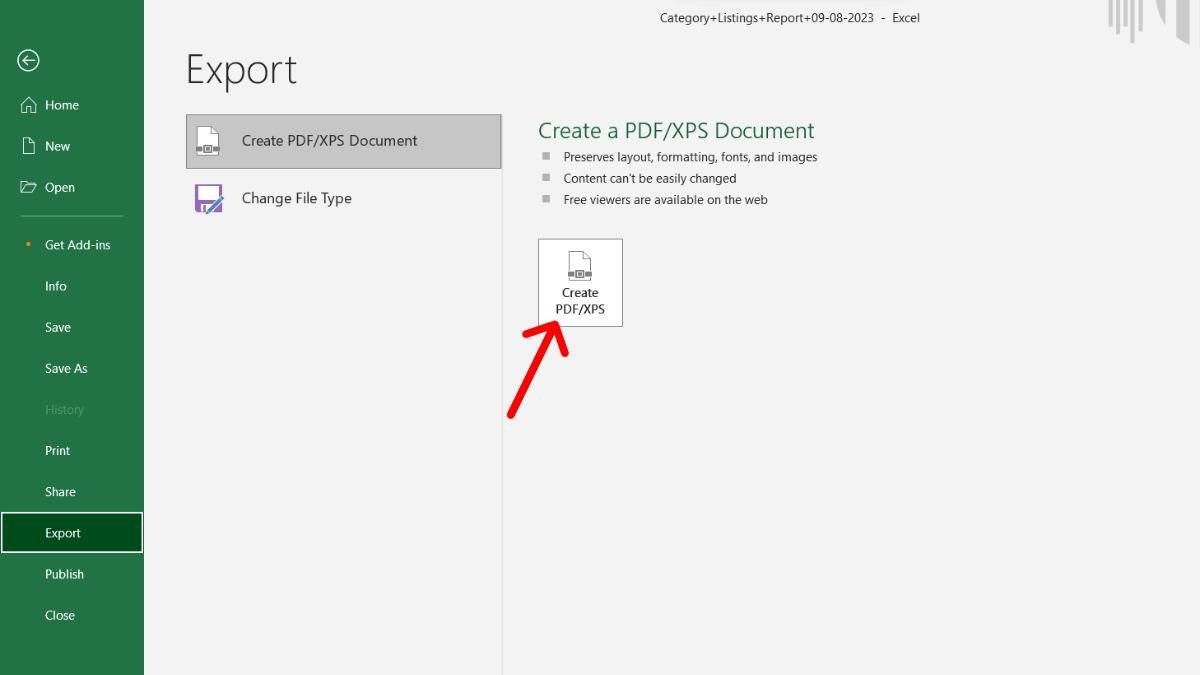The width and height of the screenshot is (1200, 675).
Task: Open the Info menu item
Action: (x=55, y=286)
